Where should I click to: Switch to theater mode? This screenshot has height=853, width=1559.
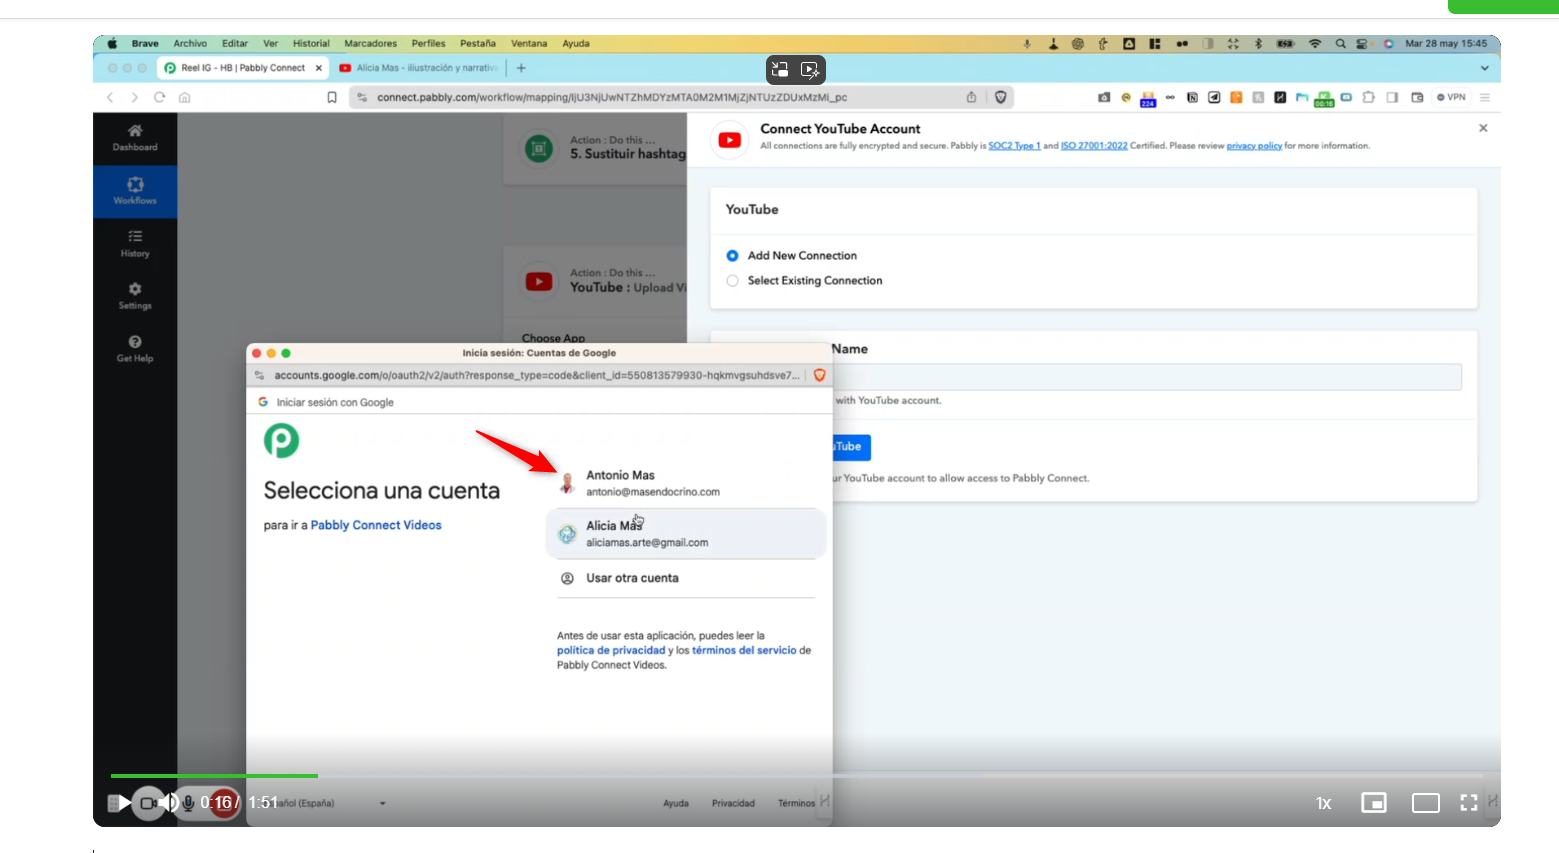point(1426,803)
